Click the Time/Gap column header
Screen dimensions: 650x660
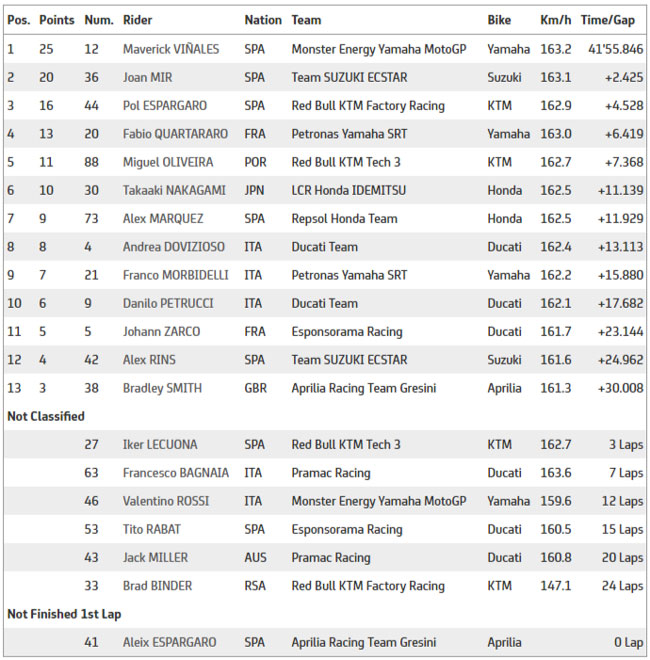(x=607, y=20)
